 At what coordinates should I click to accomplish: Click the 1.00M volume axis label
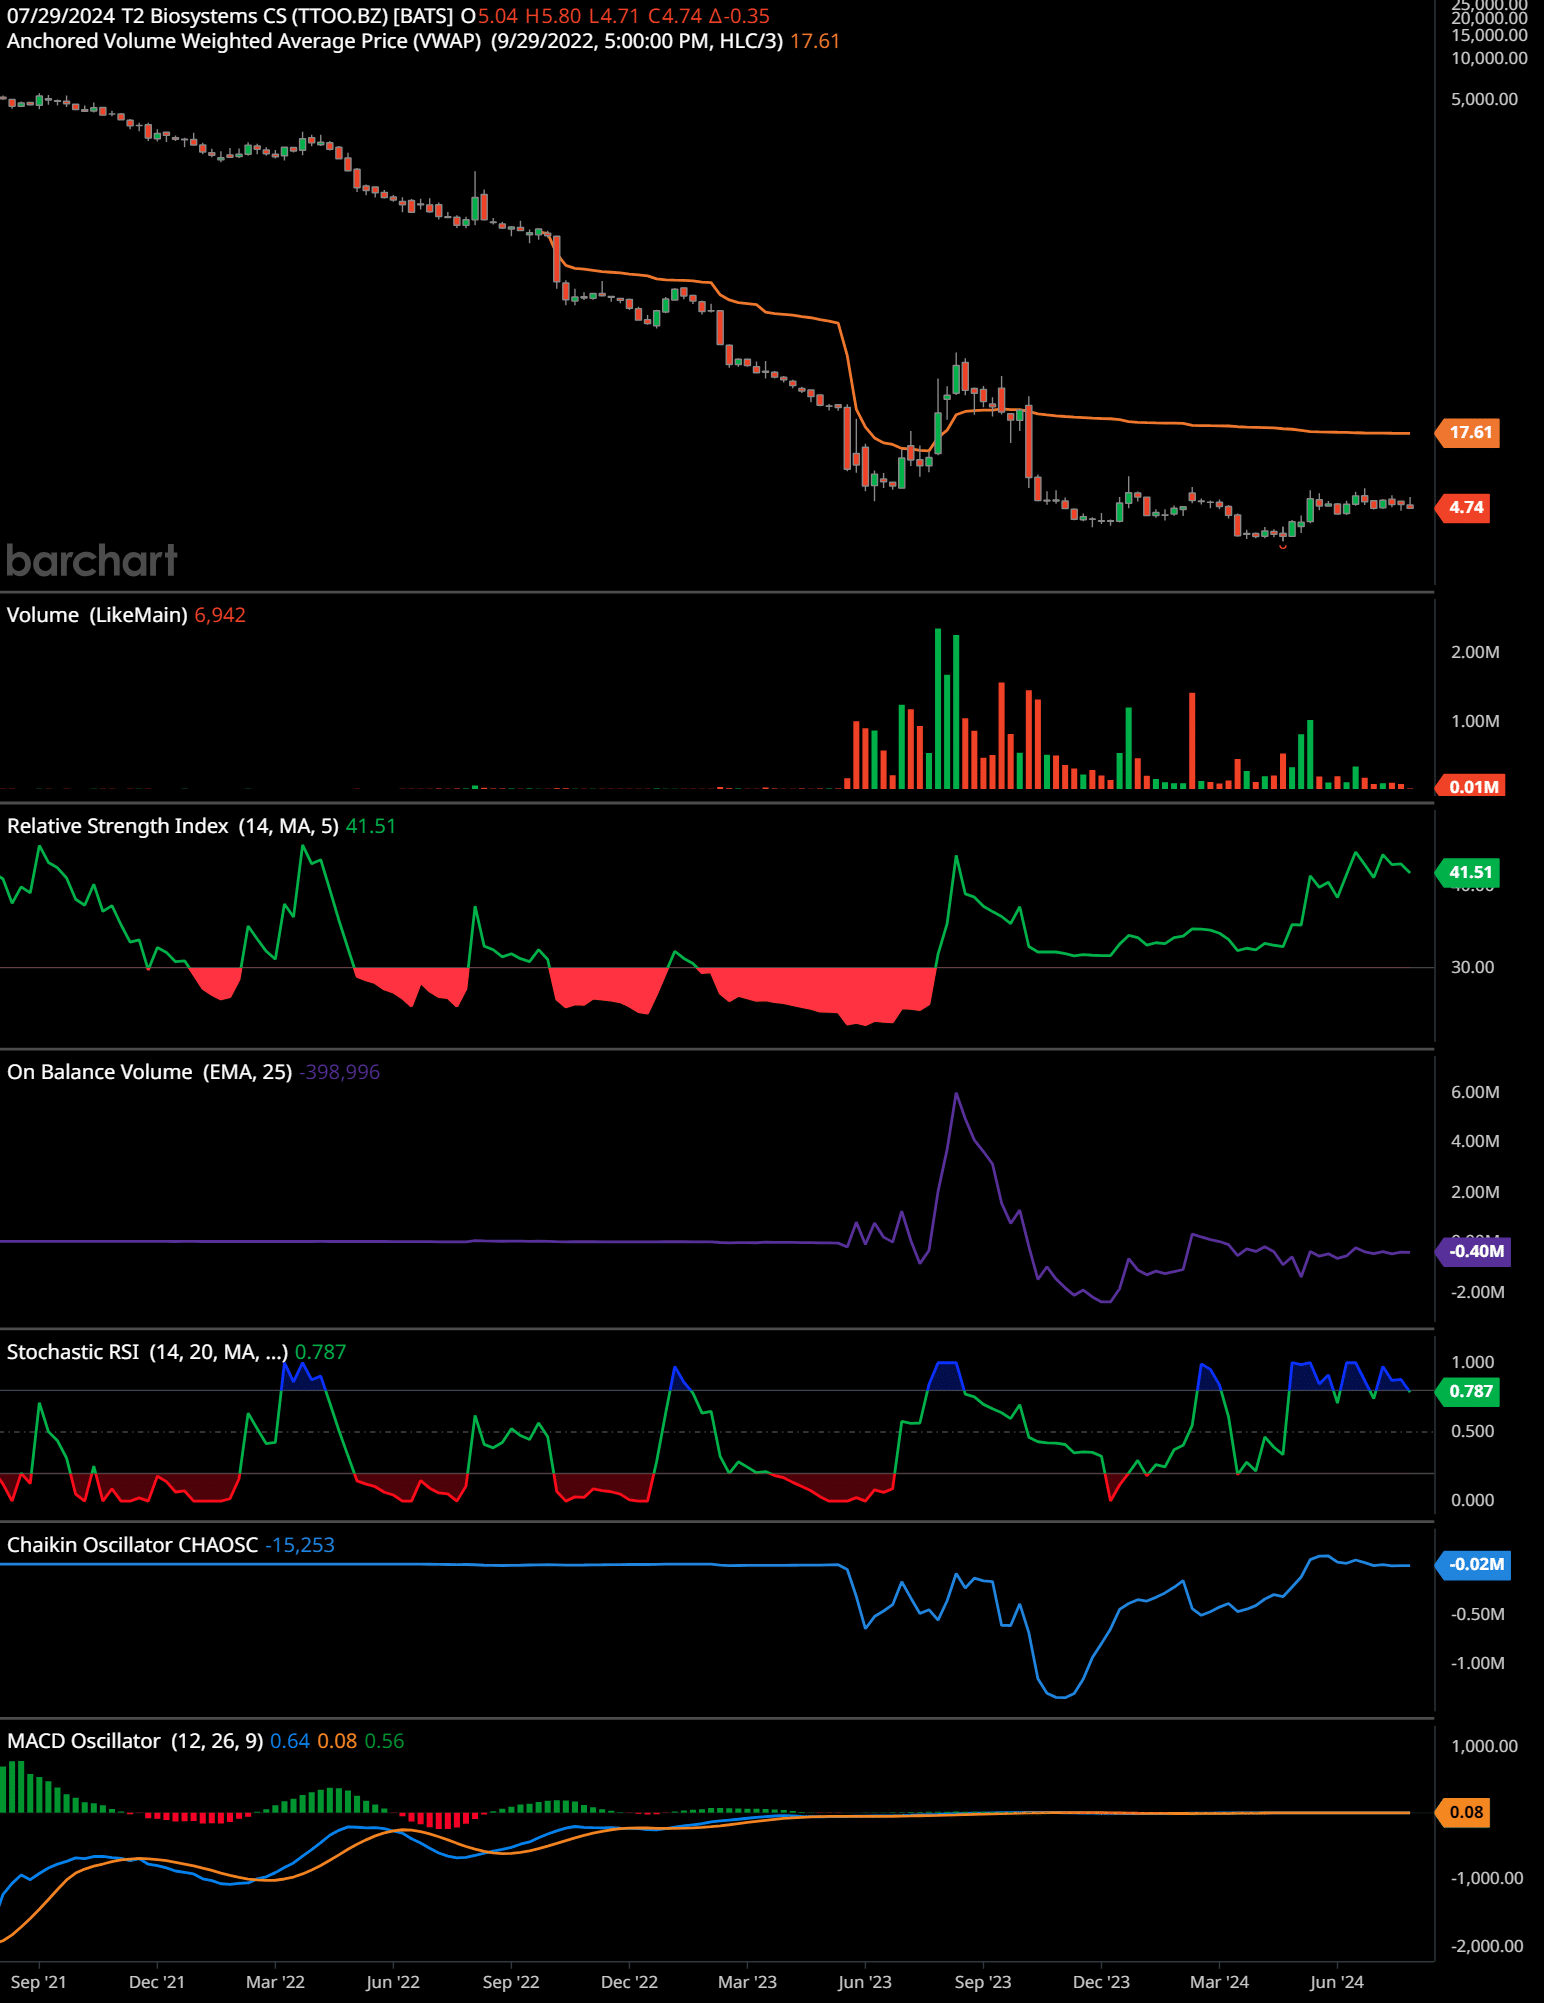(1475, 721)
